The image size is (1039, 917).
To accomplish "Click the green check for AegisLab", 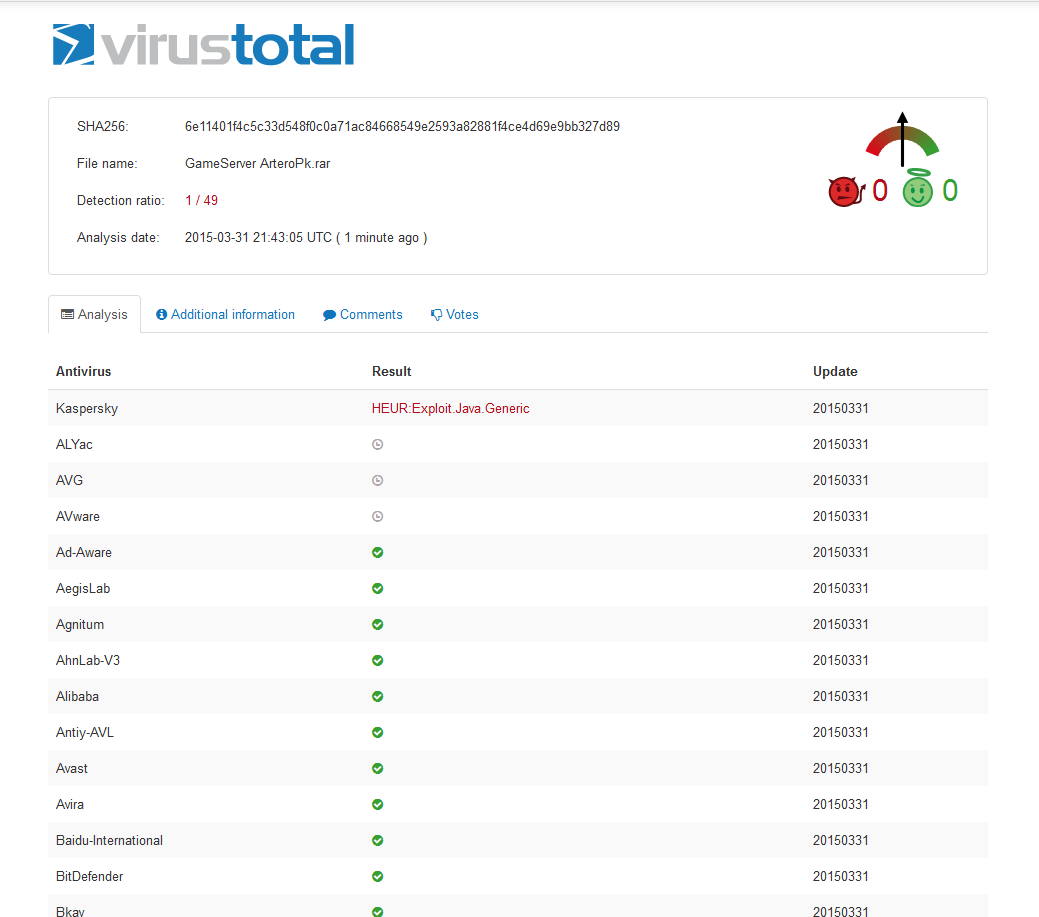I will pos(378,588).
